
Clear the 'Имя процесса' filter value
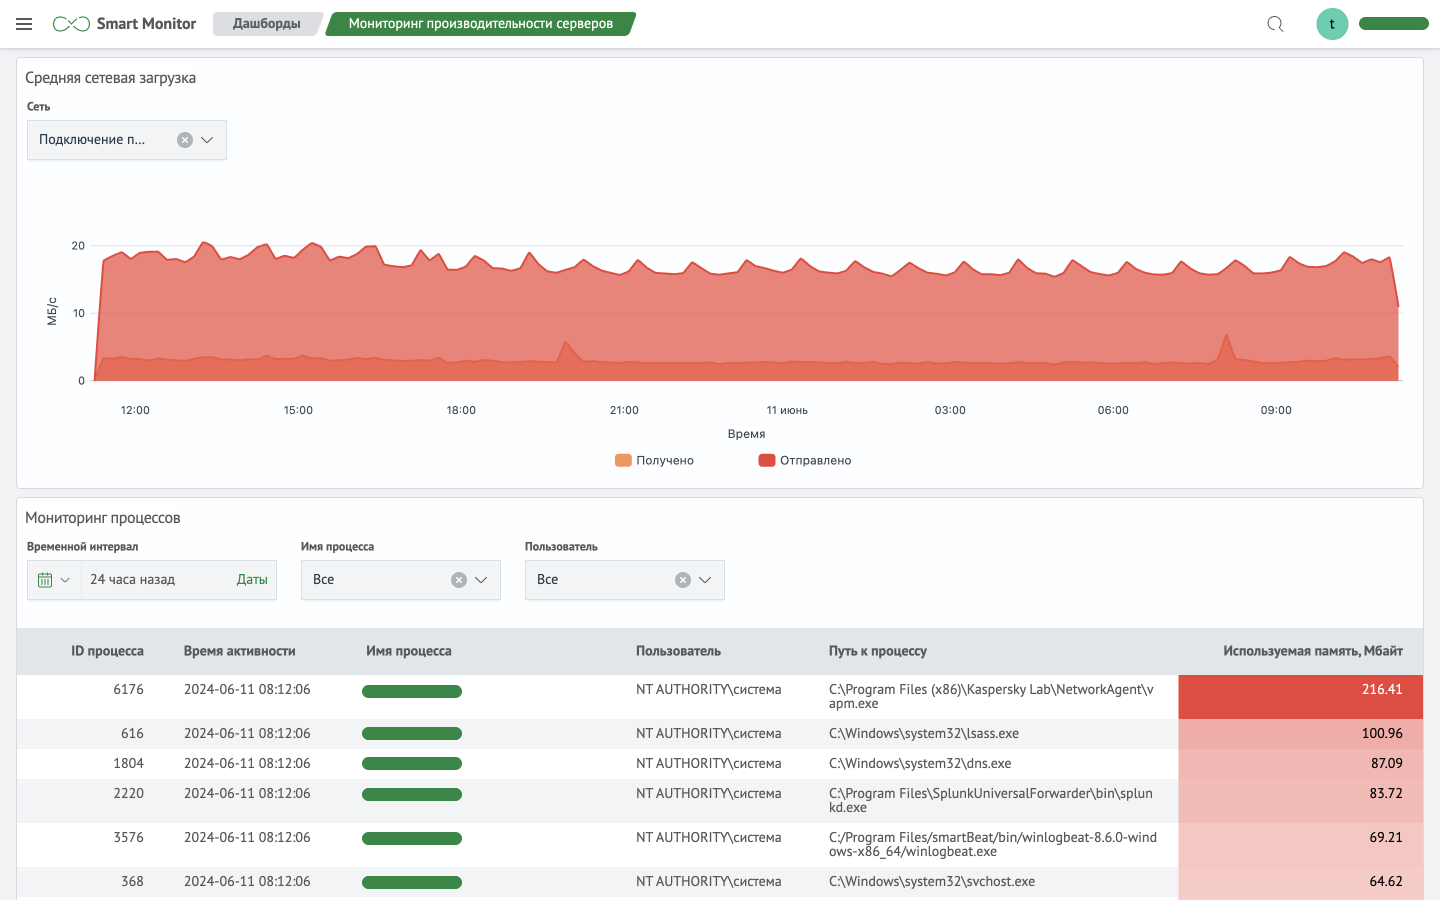click(459, 580)
